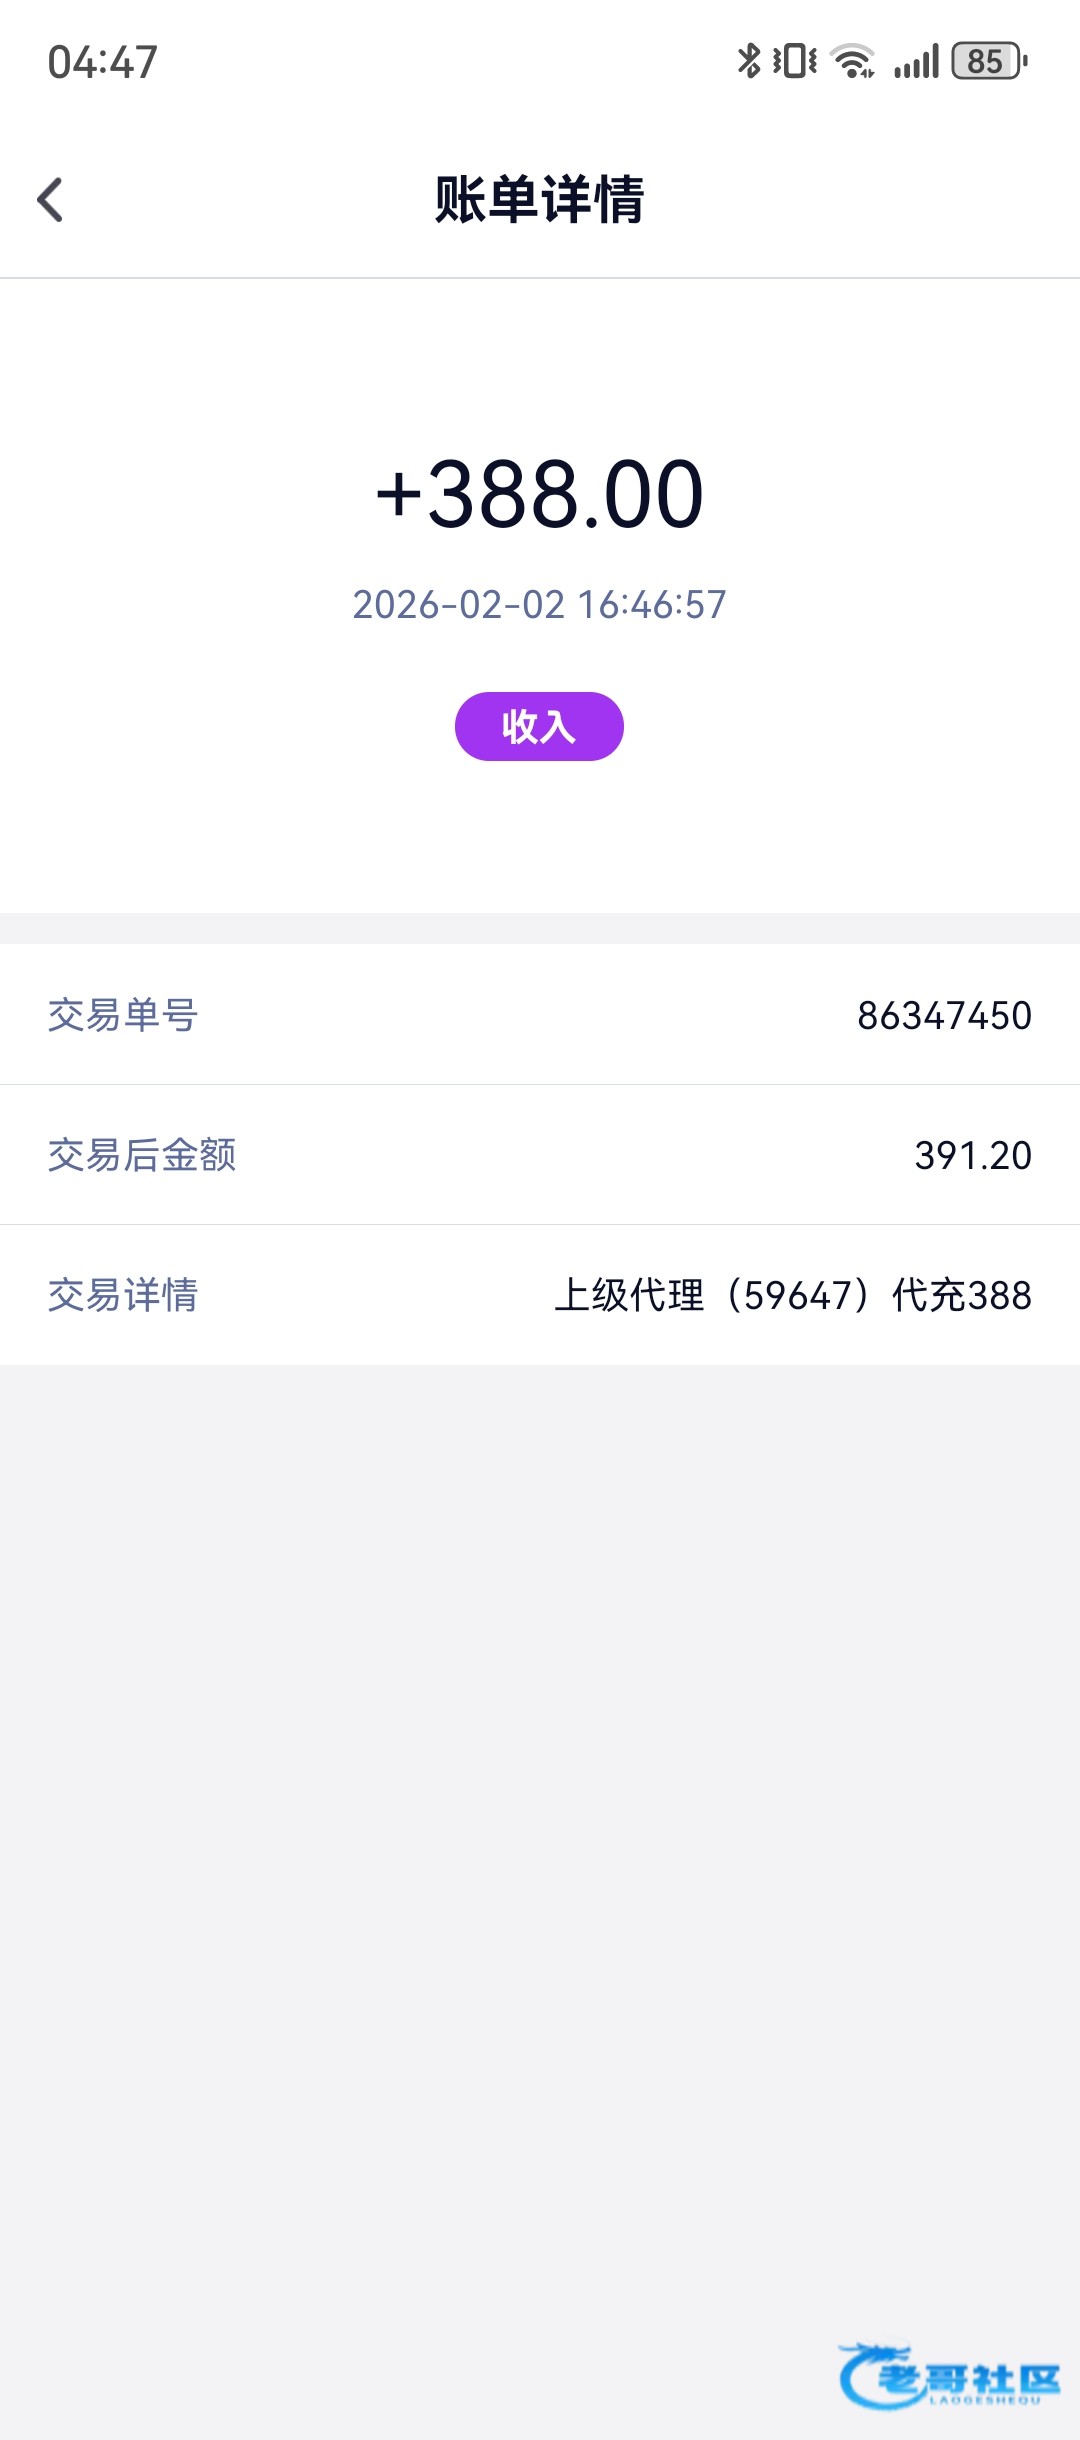Tap the empty gray area below details

click(x=540, y=1800)
